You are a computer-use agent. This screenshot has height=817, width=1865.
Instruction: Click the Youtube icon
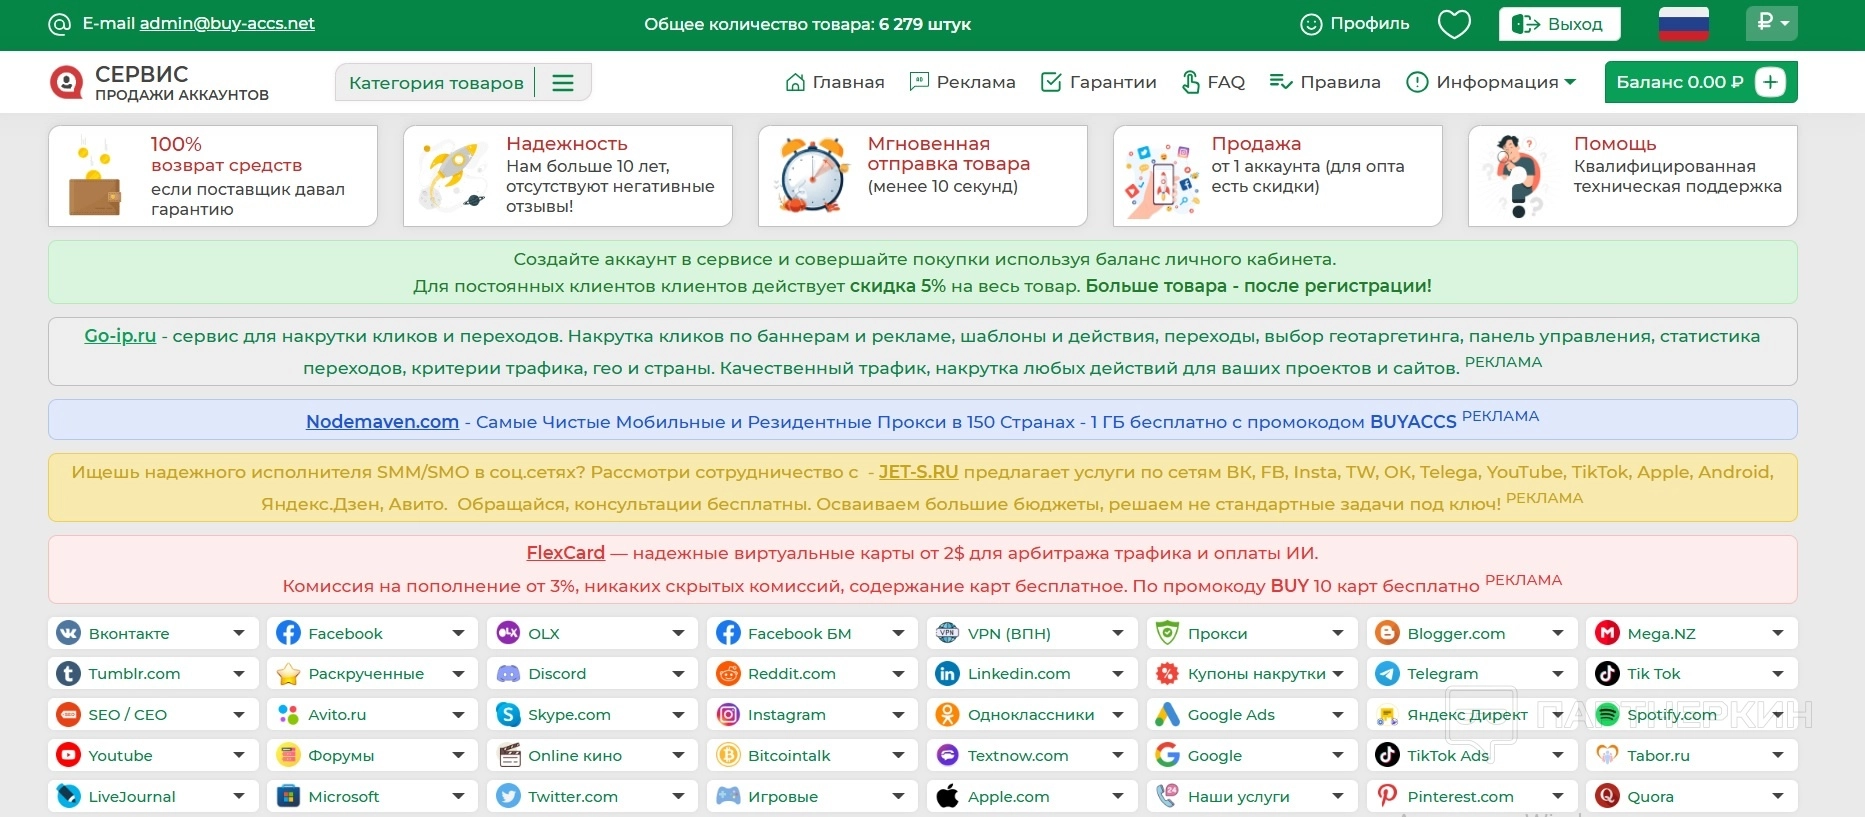[x=68, y=756]
